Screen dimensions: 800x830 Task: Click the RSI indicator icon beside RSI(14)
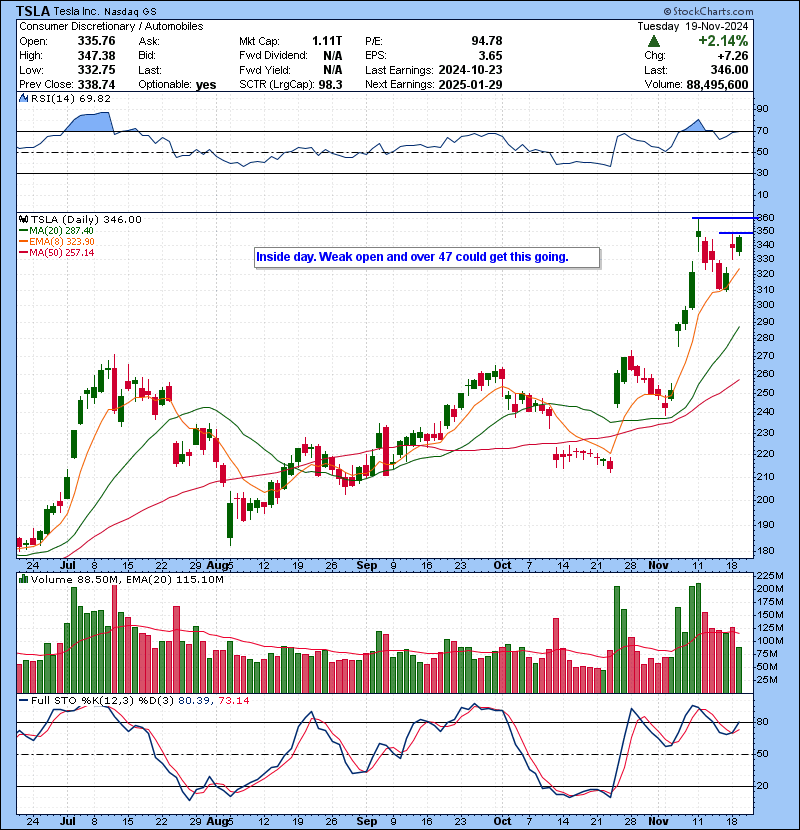click(23, 98)
